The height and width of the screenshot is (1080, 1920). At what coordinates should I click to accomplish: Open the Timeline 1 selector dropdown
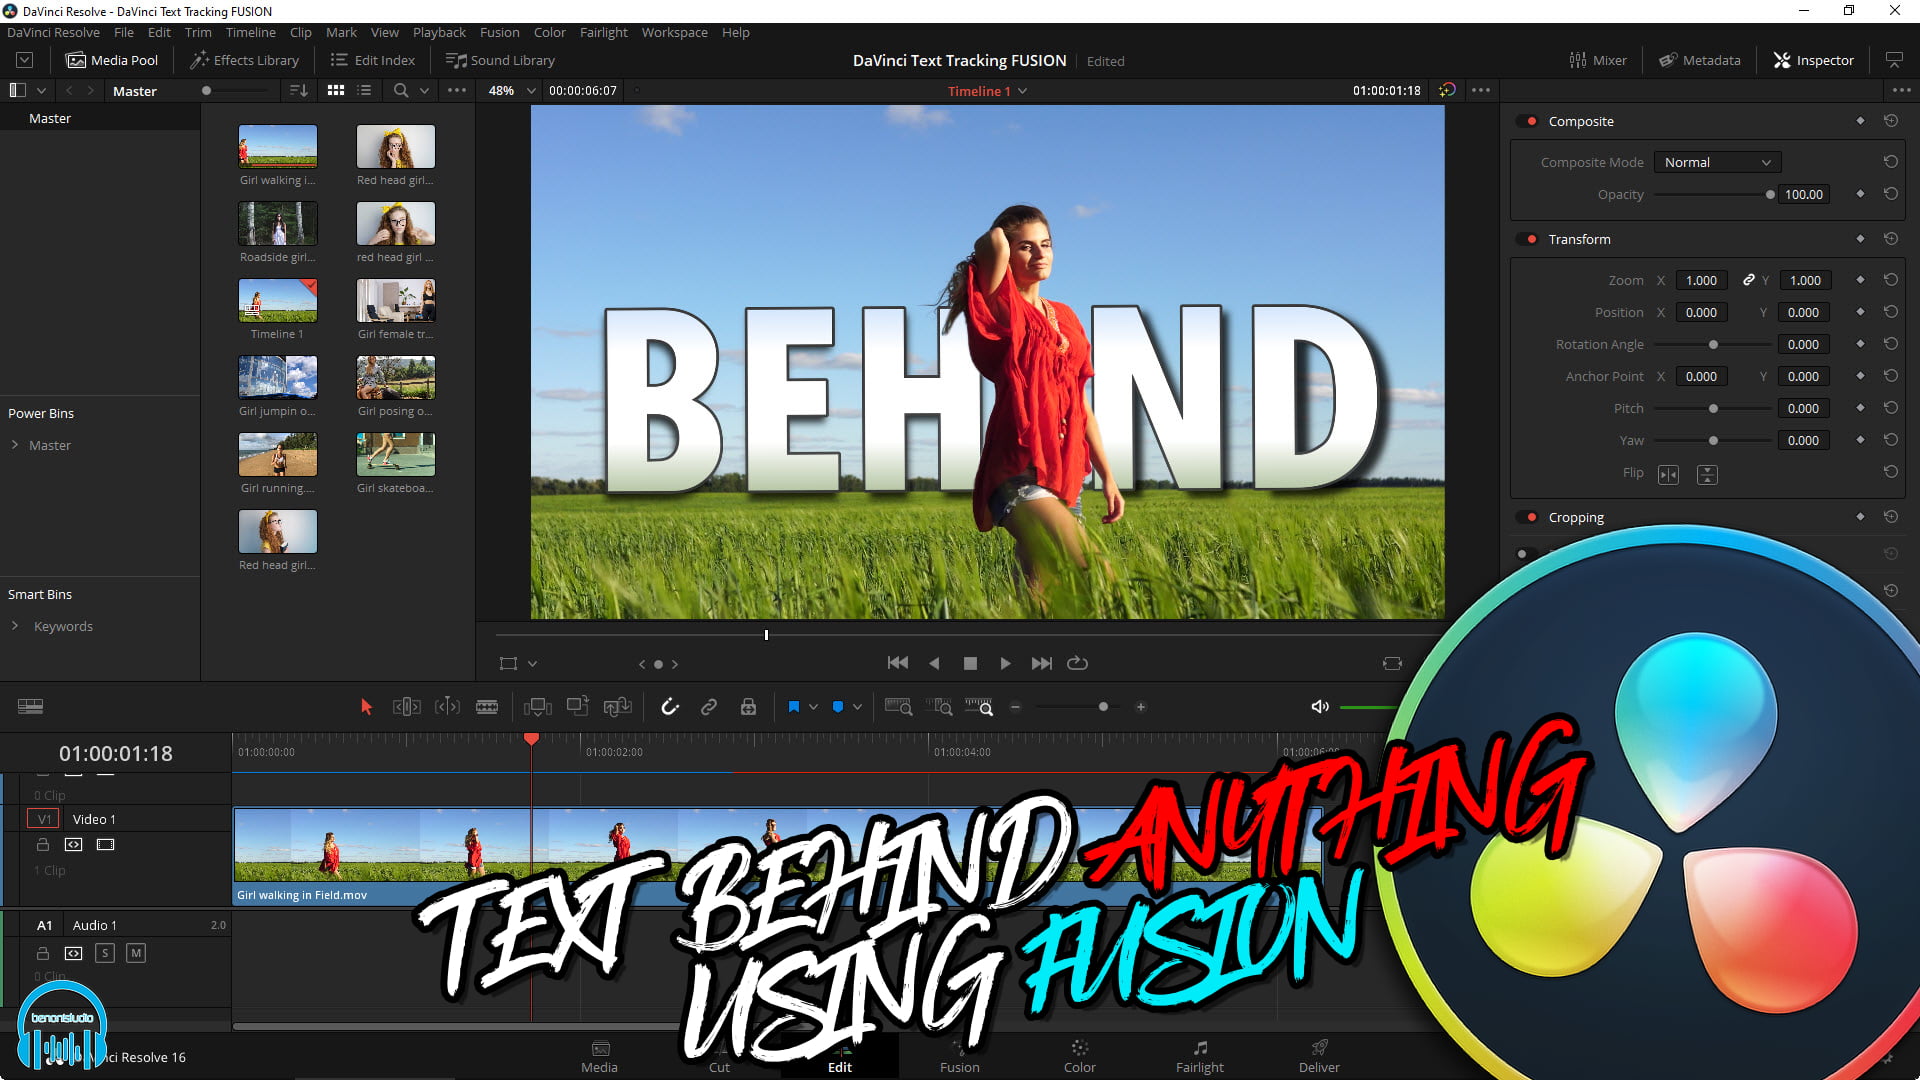[x=1021, y=90]
